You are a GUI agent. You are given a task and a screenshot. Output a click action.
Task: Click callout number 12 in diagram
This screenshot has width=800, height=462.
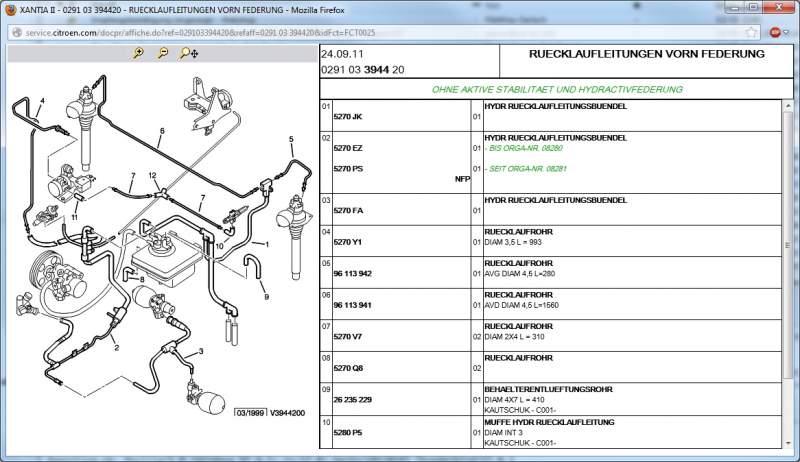tap(153, 175)
